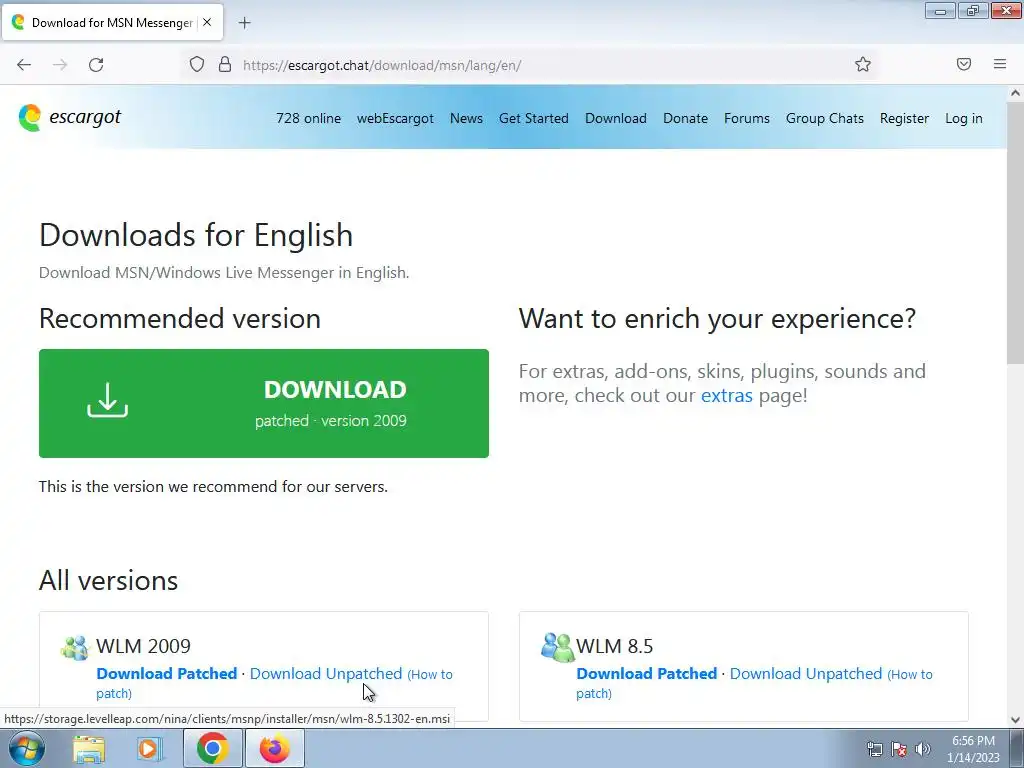
Task: Open webEscargot from the navigation bar
Action: [x=395, y=118]
